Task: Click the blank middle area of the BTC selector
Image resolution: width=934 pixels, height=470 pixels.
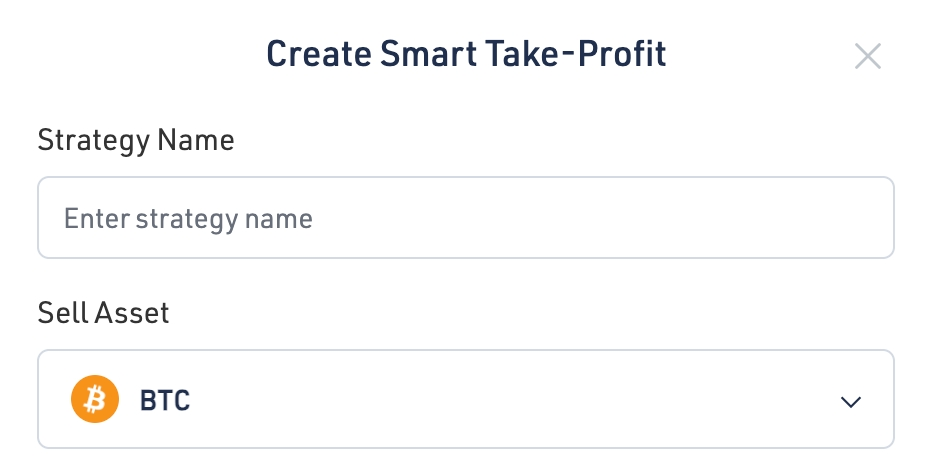Action: pos(500,402)
